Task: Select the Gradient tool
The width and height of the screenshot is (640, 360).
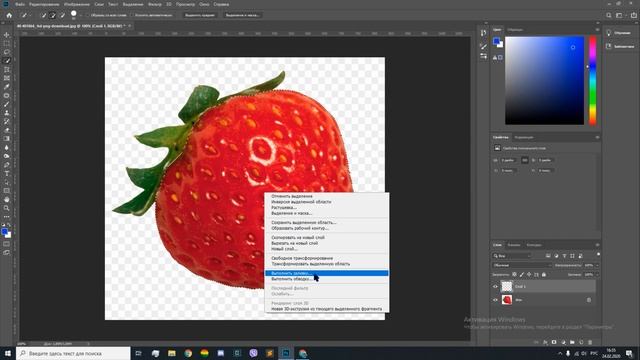Action: (x=7, y=139)
